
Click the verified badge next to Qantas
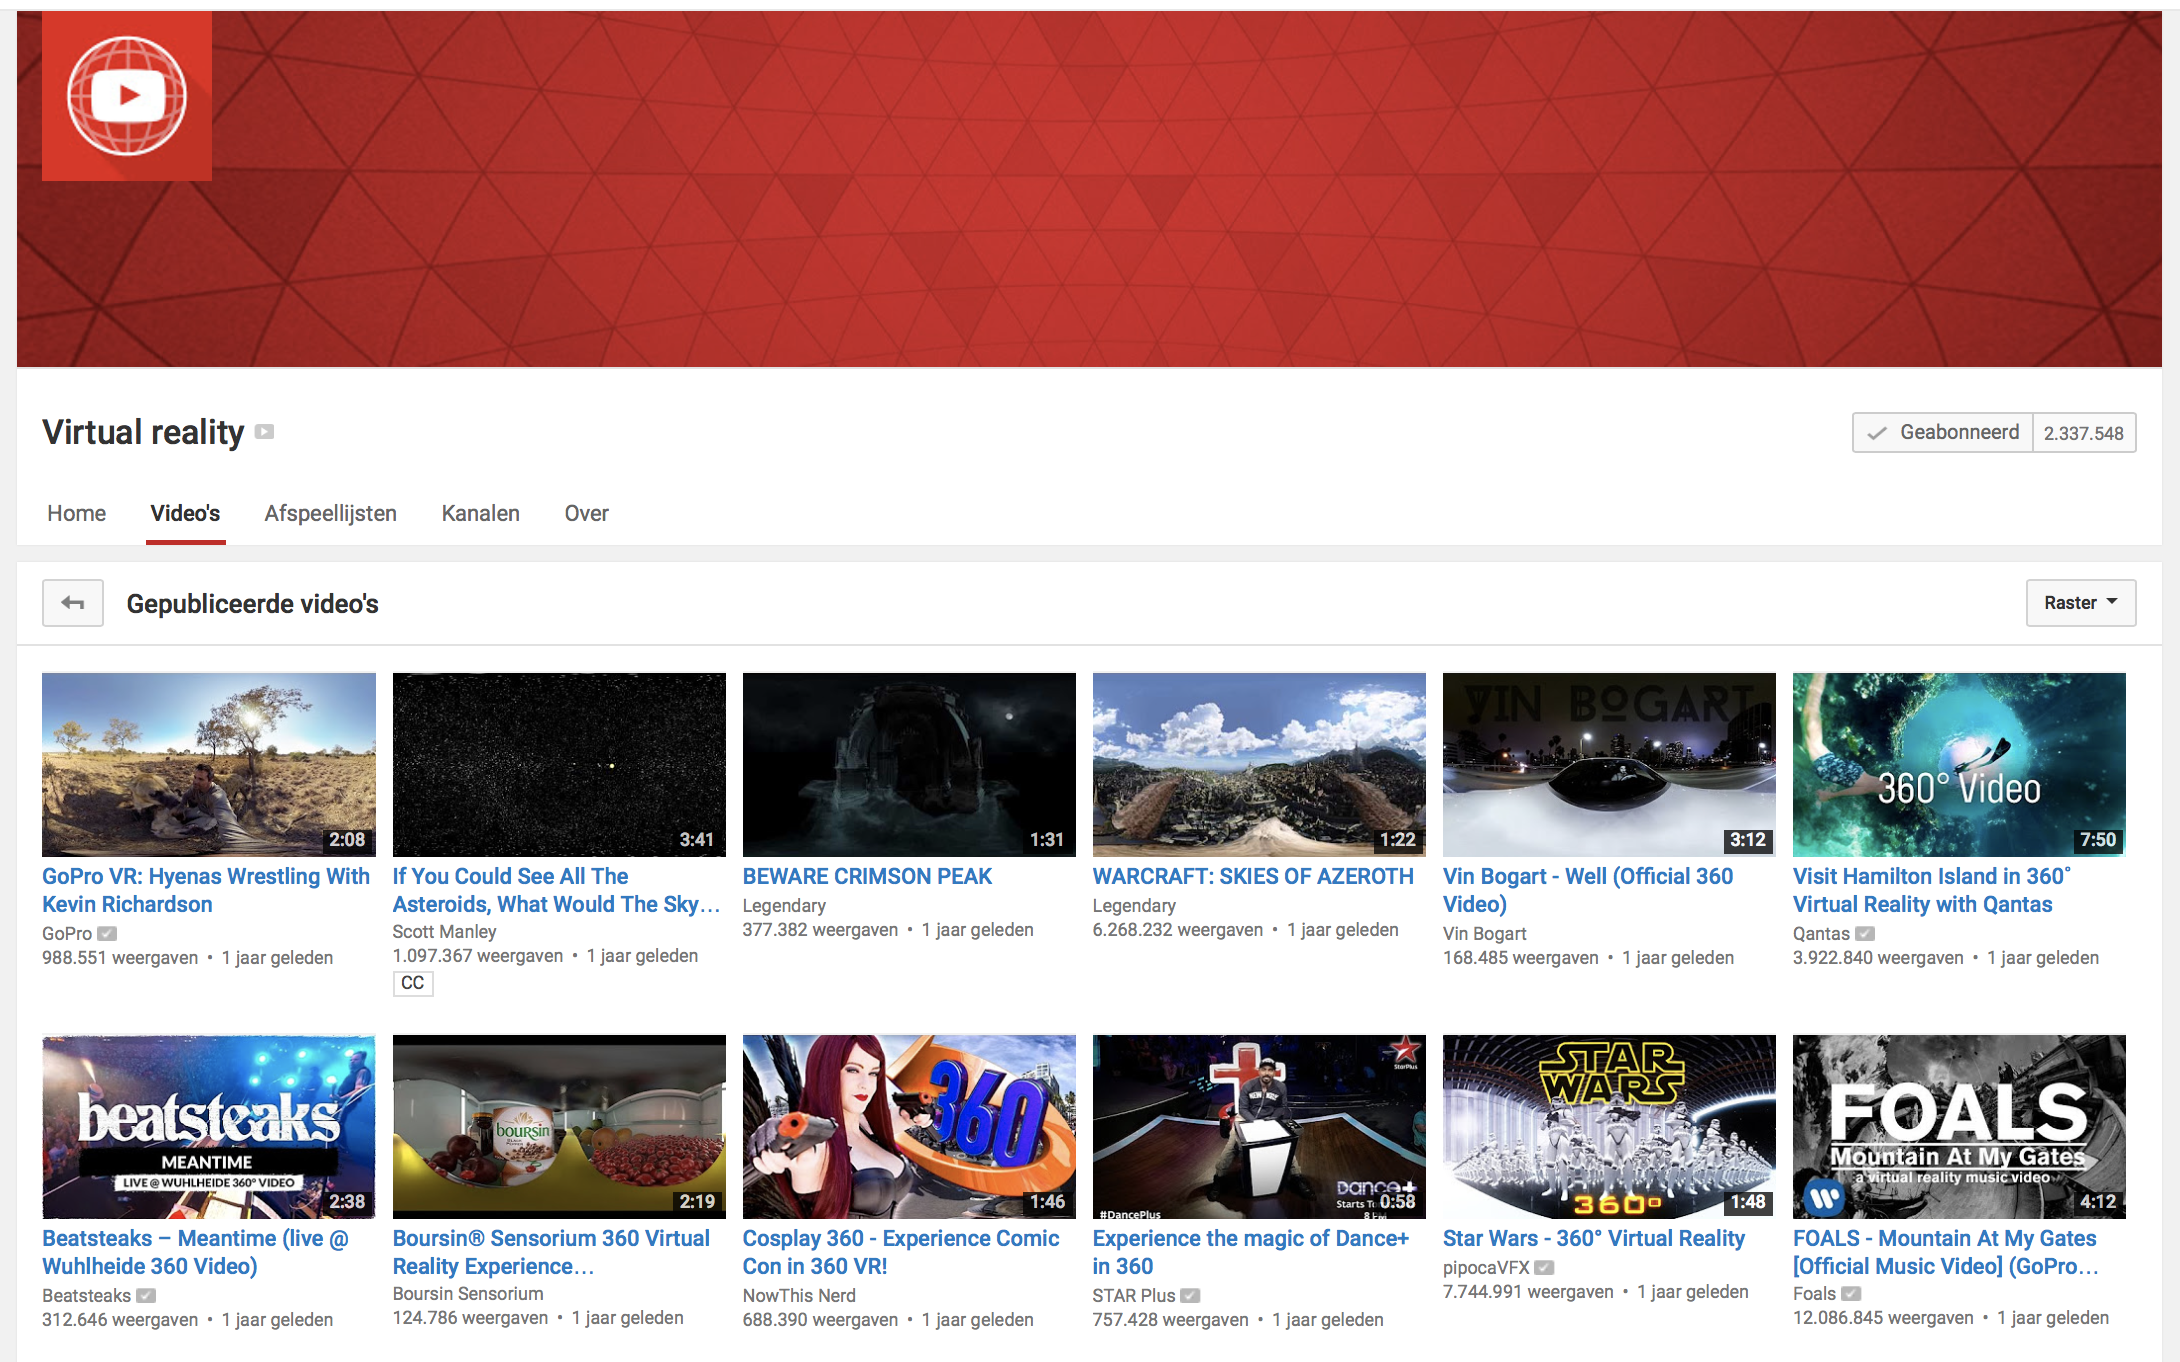point(1865,933)
